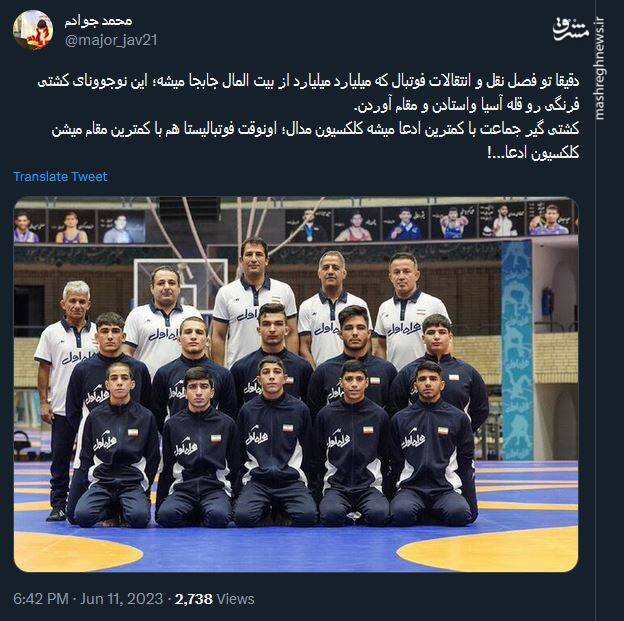Viewport: 624px width, 621px height.
Task: Open the profile avatar of محمد جوادم
Action: coord(33,30)
